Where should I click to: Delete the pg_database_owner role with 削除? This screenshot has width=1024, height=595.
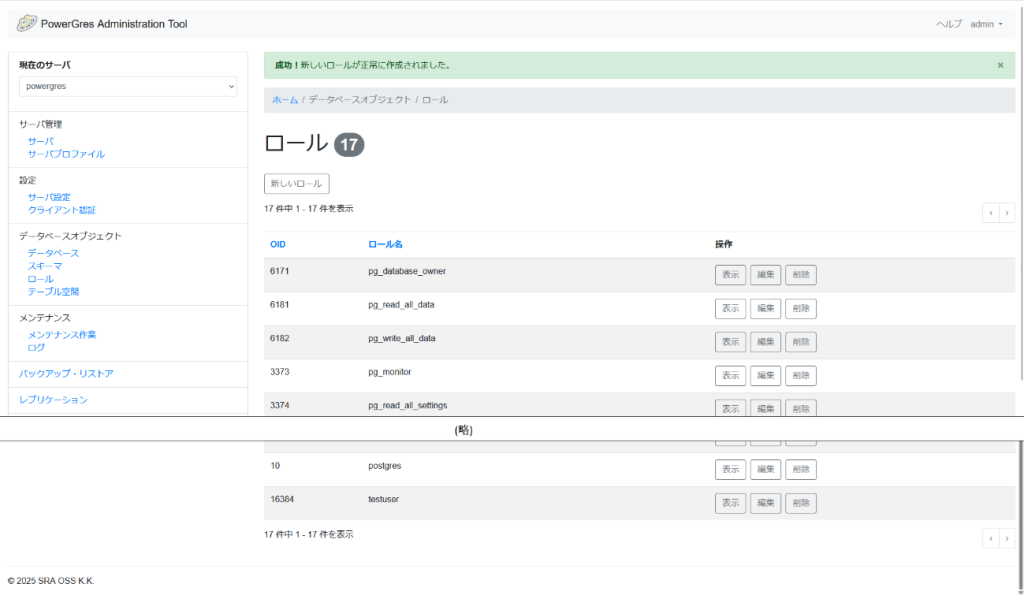[801, 275]
